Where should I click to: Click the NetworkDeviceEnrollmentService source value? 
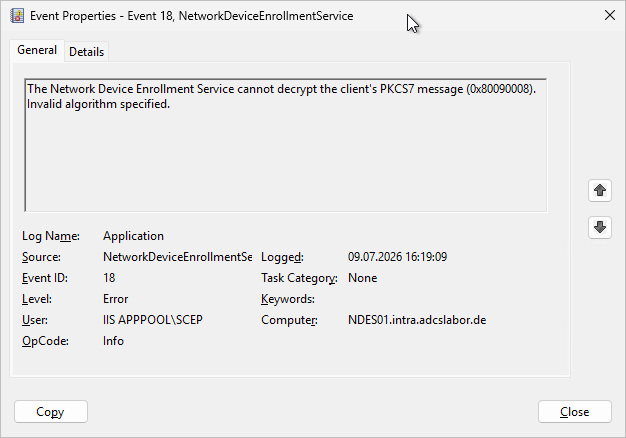click(177, 257)
